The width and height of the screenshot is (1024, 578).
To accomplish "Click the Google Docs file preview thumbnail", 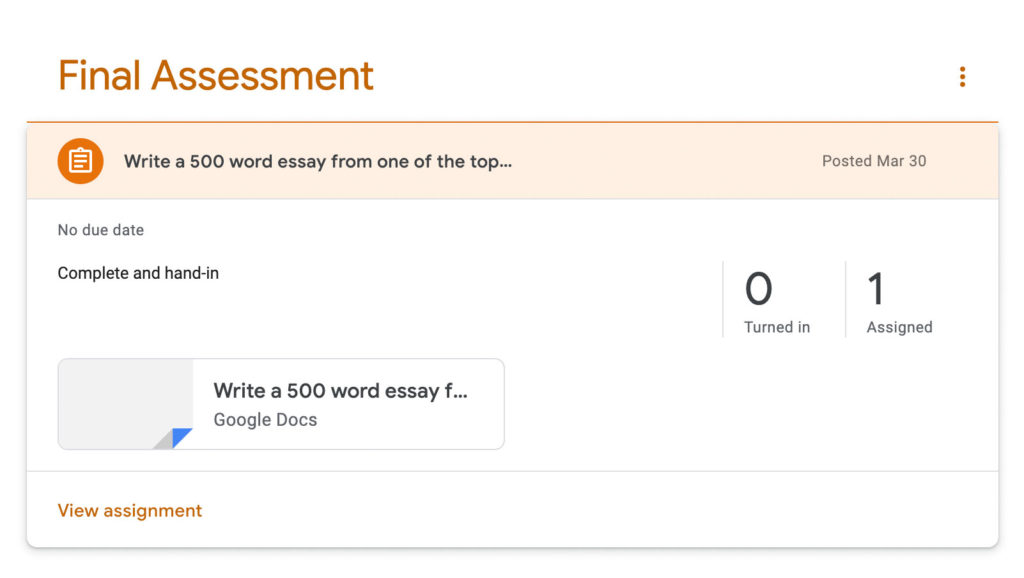I will coord(125,404).
